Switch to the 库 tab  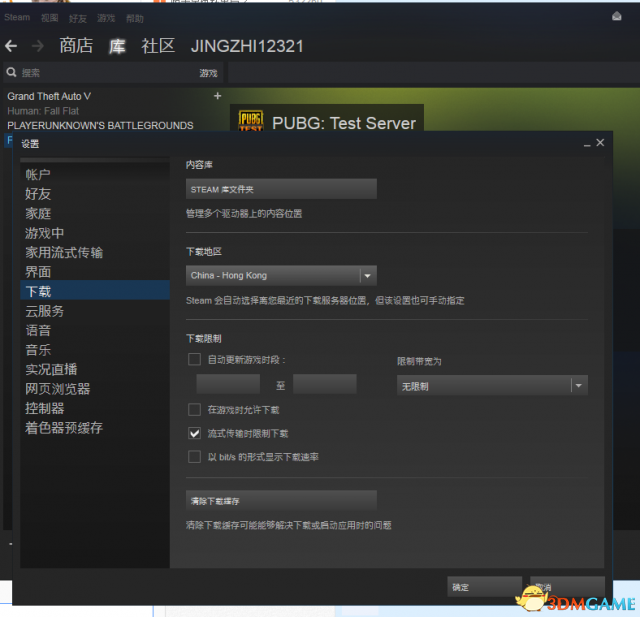point(117,46)
